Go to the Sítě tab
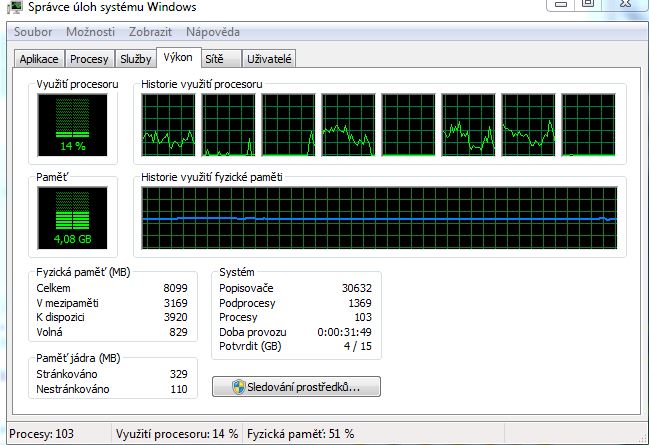This screenshot has width=649, height=445. click(x=215, y=59)
